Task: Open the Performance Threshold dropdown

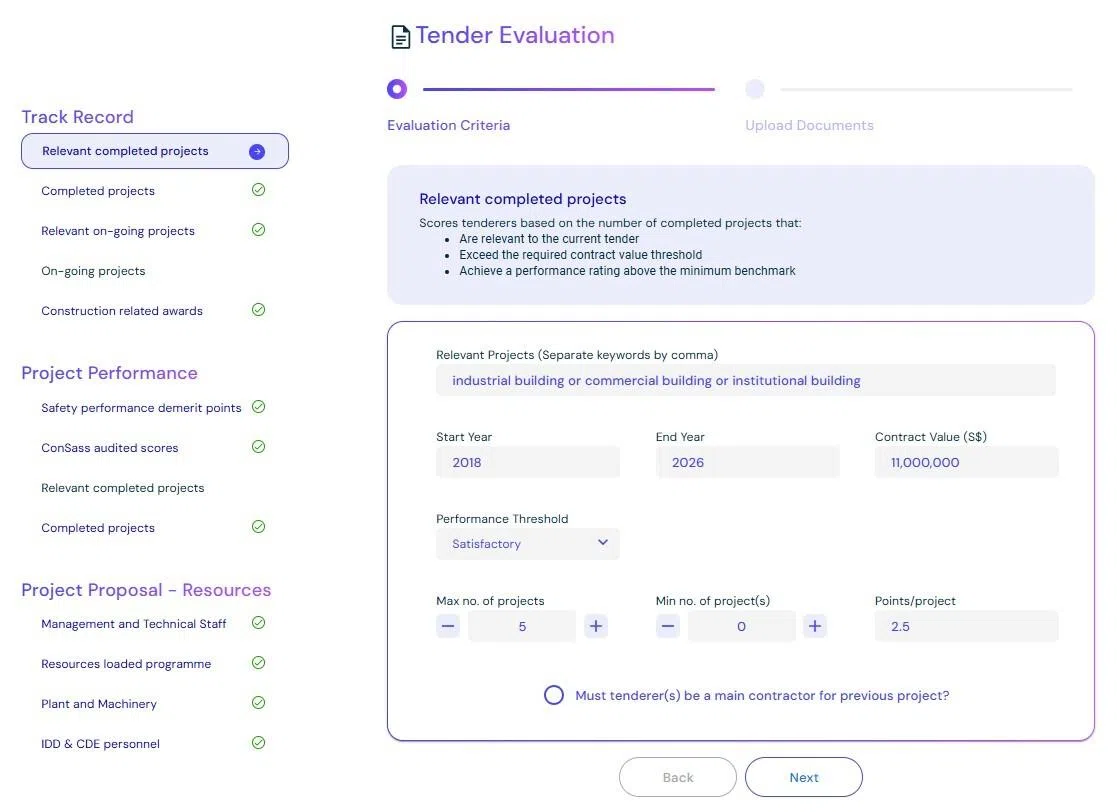Action: pyautogui.click(x=528, y=544)
